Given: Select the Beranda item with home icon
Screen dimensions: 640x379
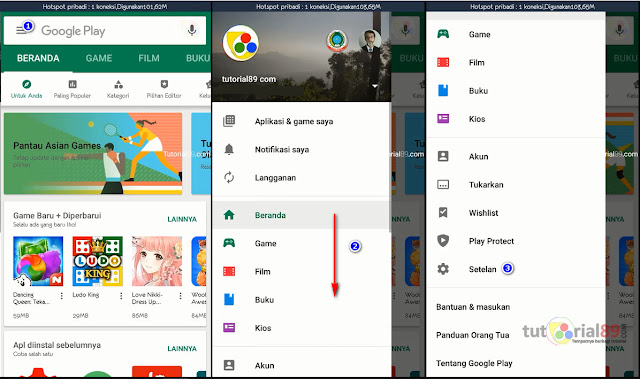Looking at the screenshot, I should (x=301, y=215).
